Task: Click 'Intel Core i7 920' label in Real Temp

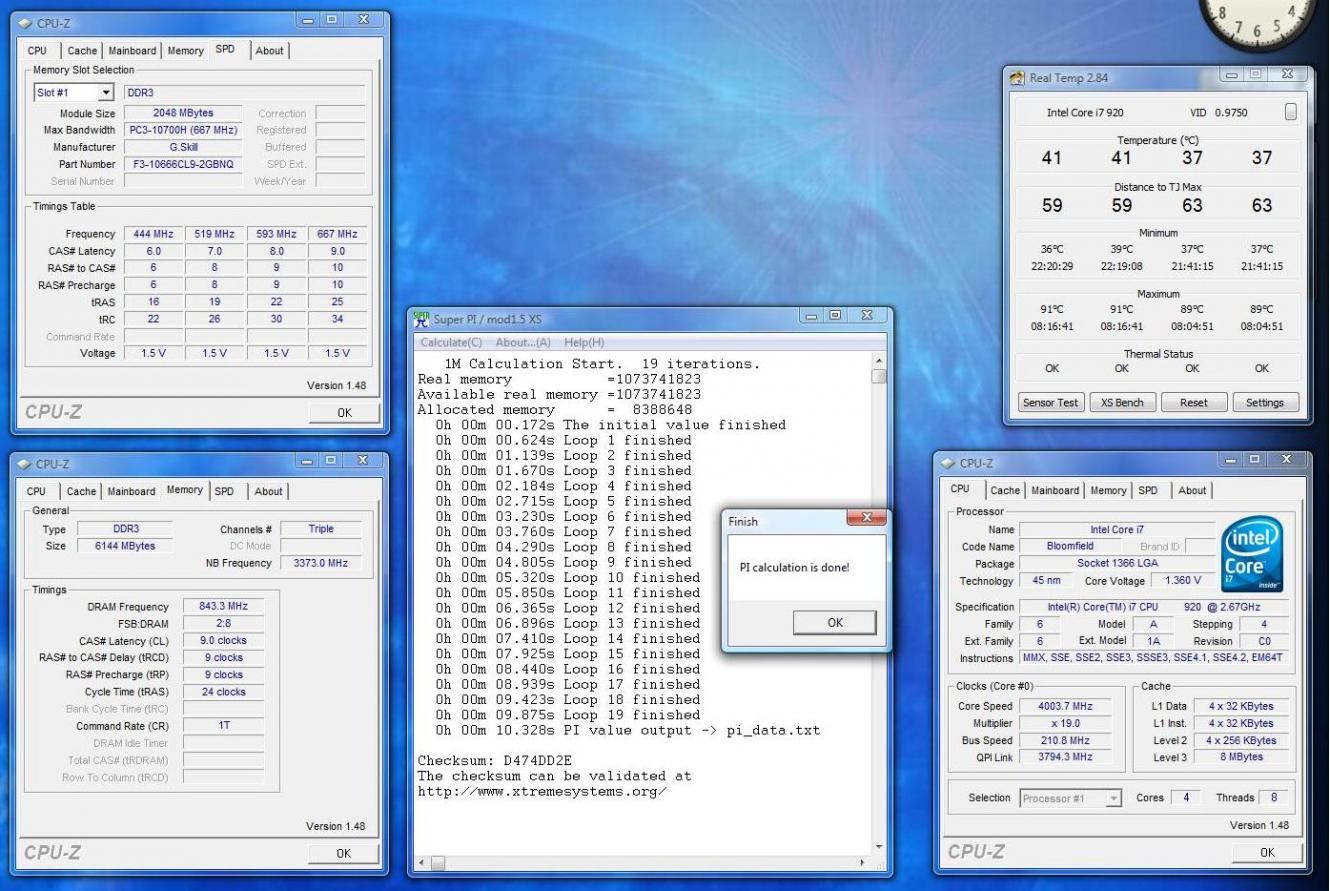Action: tap(1087, 113)
